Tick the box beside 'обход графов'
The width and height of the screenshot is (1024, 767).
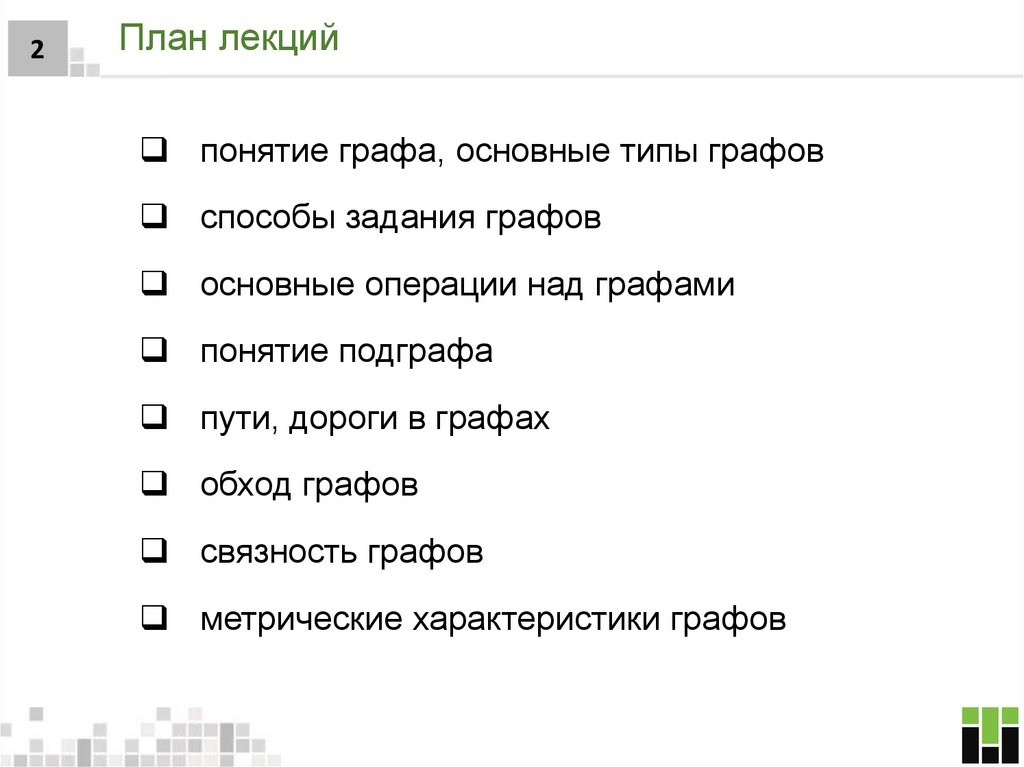(x=154, y=485)
